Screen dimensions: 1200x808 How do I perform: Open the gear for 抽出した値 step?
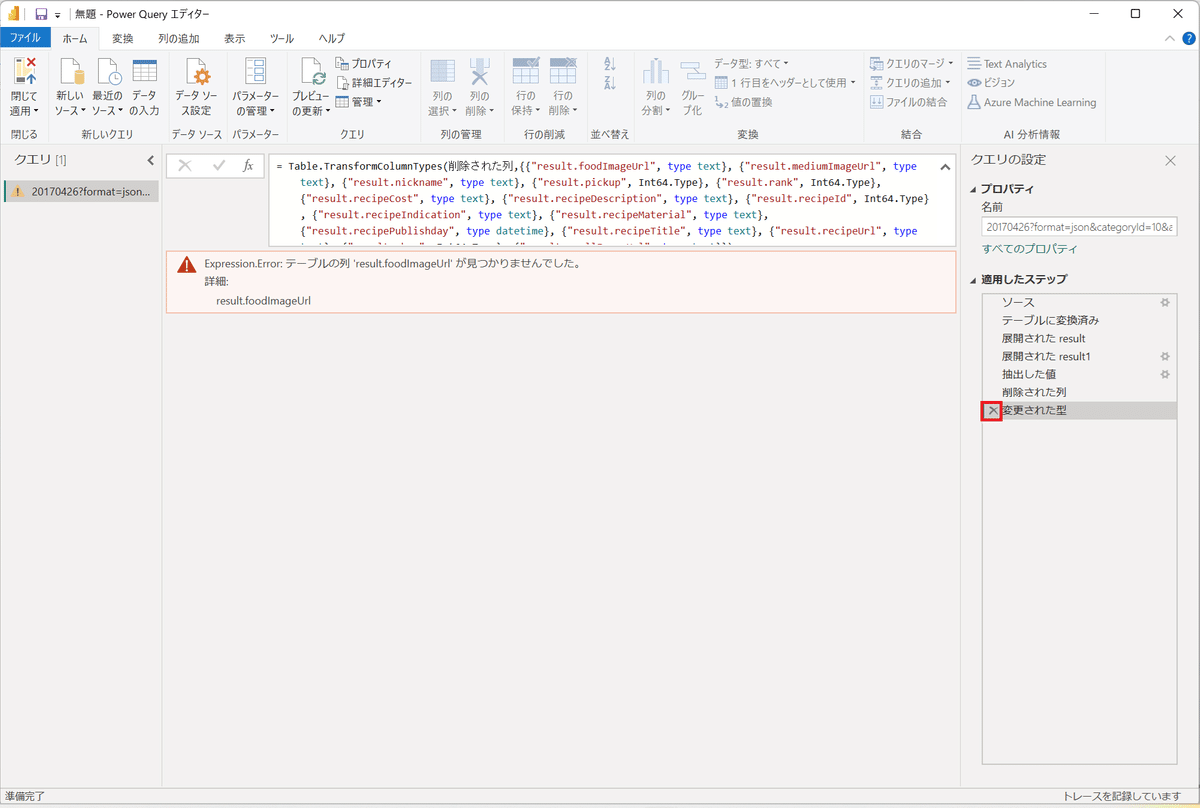1164,374
